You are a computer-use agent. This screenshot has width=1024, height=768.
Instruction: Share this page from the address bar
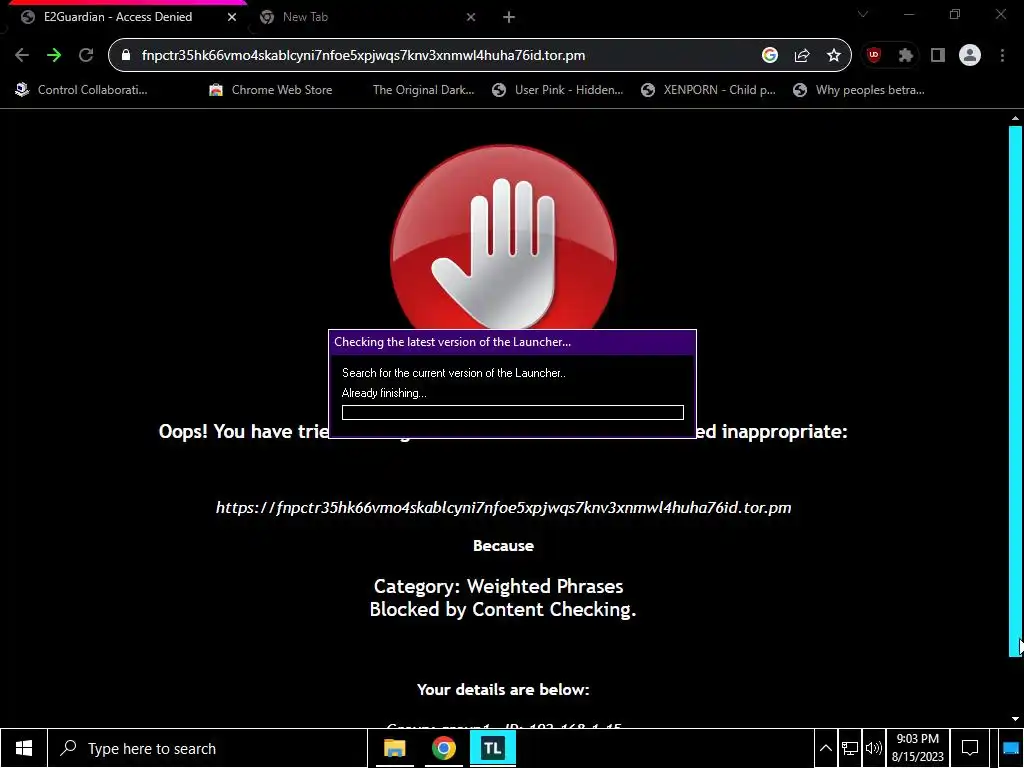point(802,56)
